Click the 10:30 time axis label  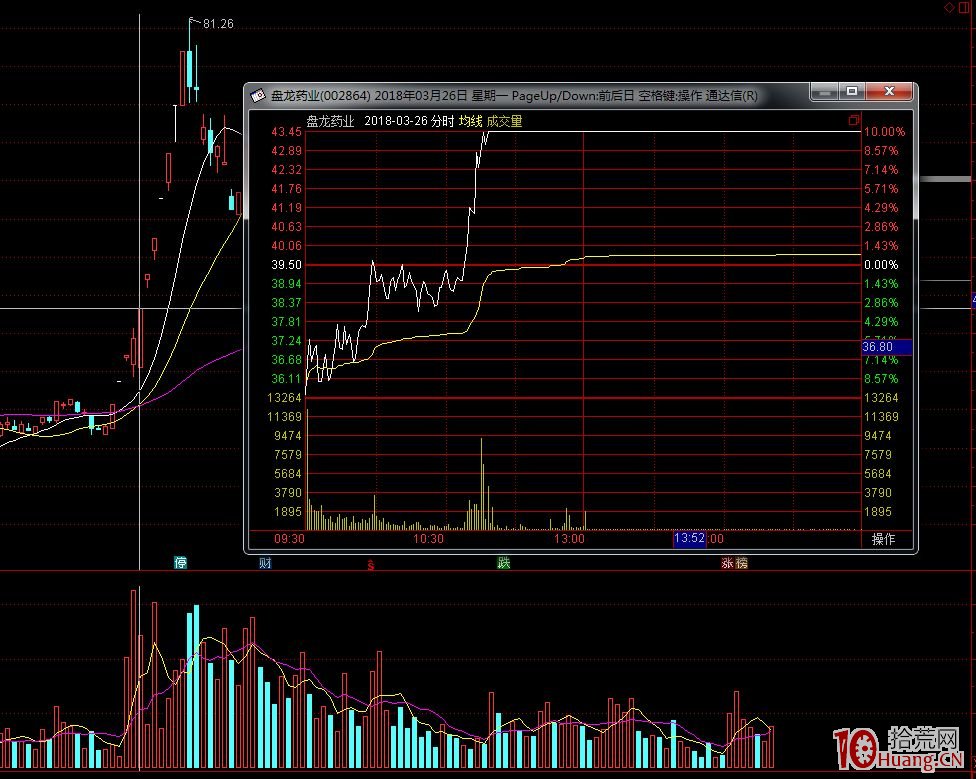429,539
